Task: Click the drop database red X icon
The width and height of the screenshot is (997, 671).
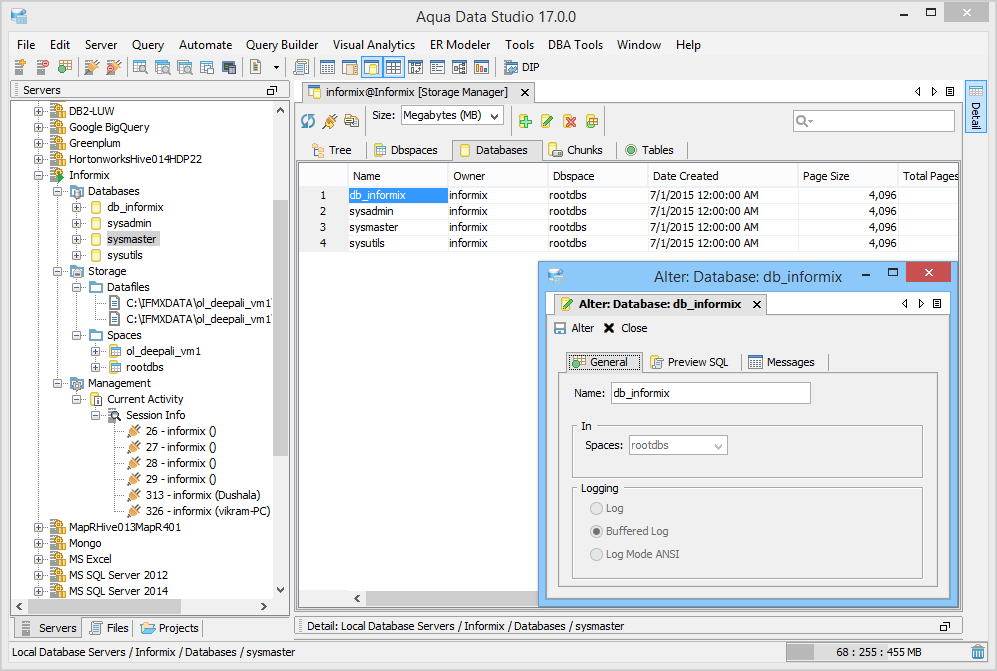Action: point(570,121)
